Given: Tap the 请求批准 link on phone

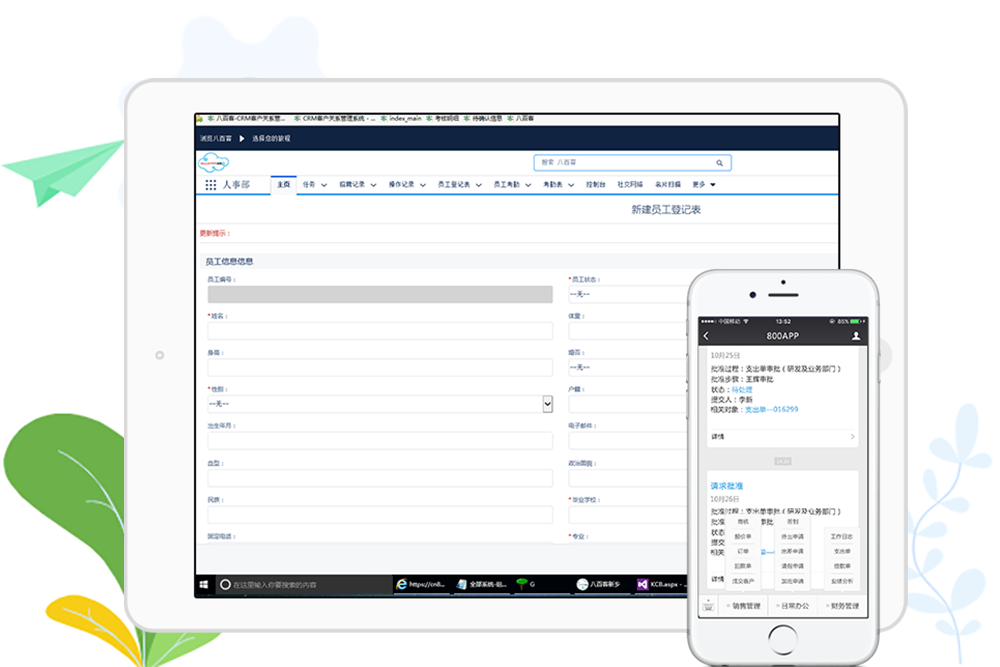Looking at the screenshot, I should point(727,486).
